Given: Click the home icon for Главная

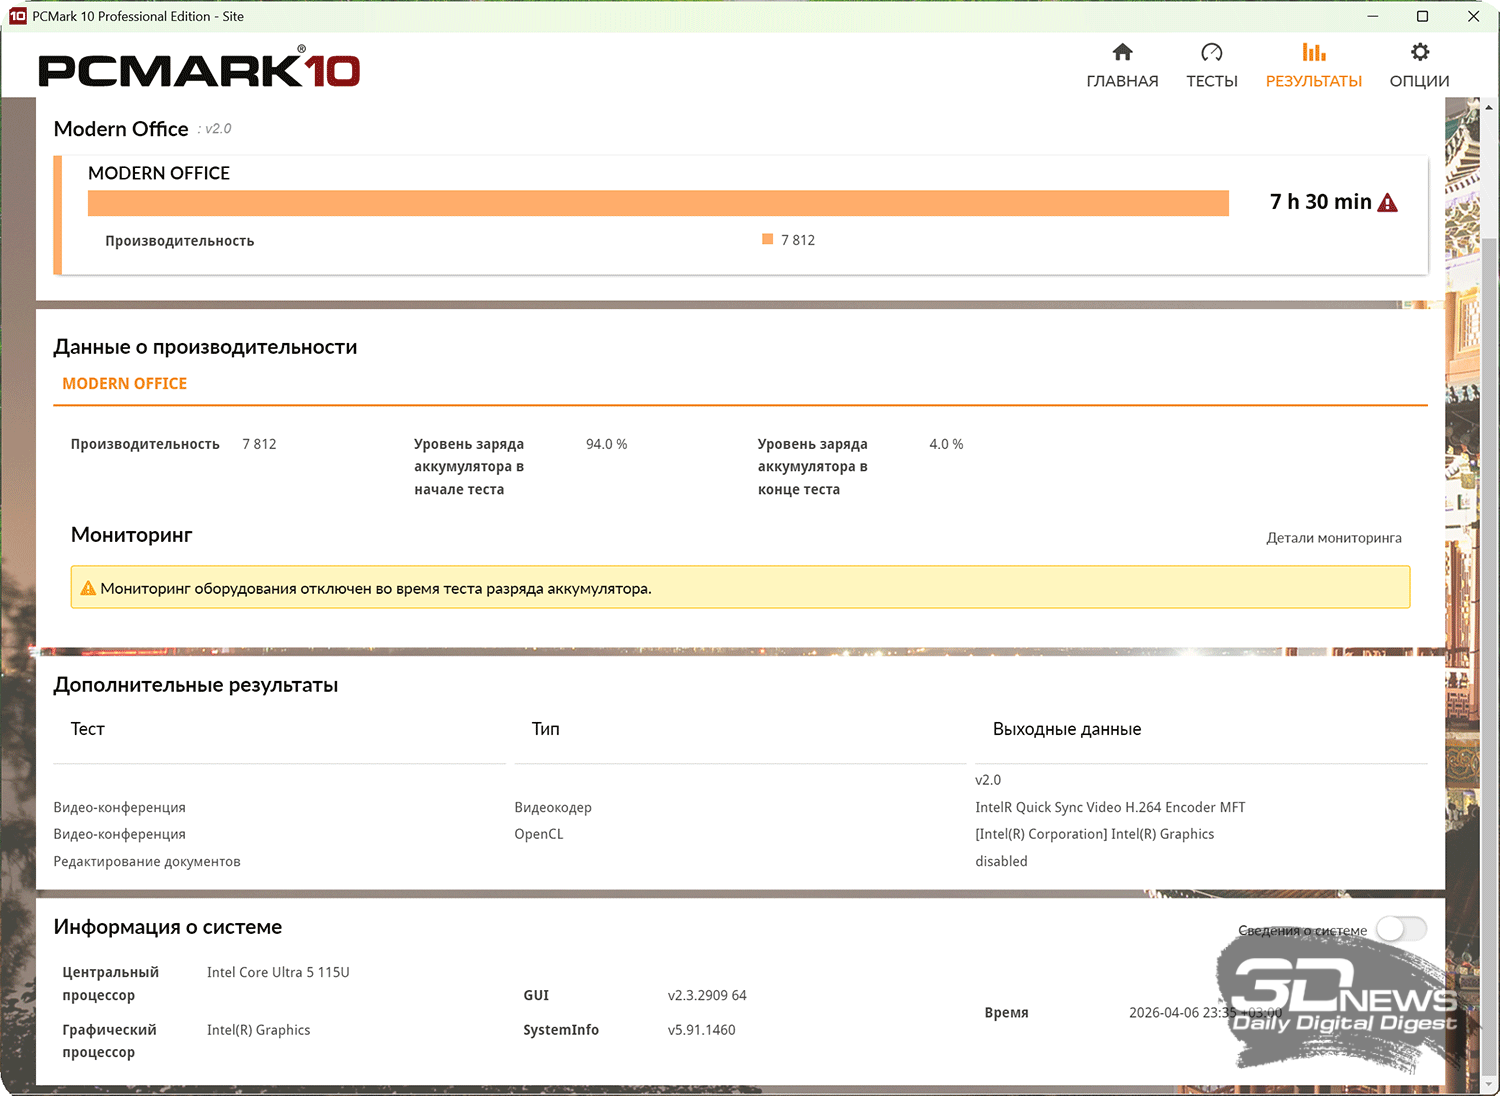Looking at the screenshot, I should pyautogui.click(x=1122, y=52).
